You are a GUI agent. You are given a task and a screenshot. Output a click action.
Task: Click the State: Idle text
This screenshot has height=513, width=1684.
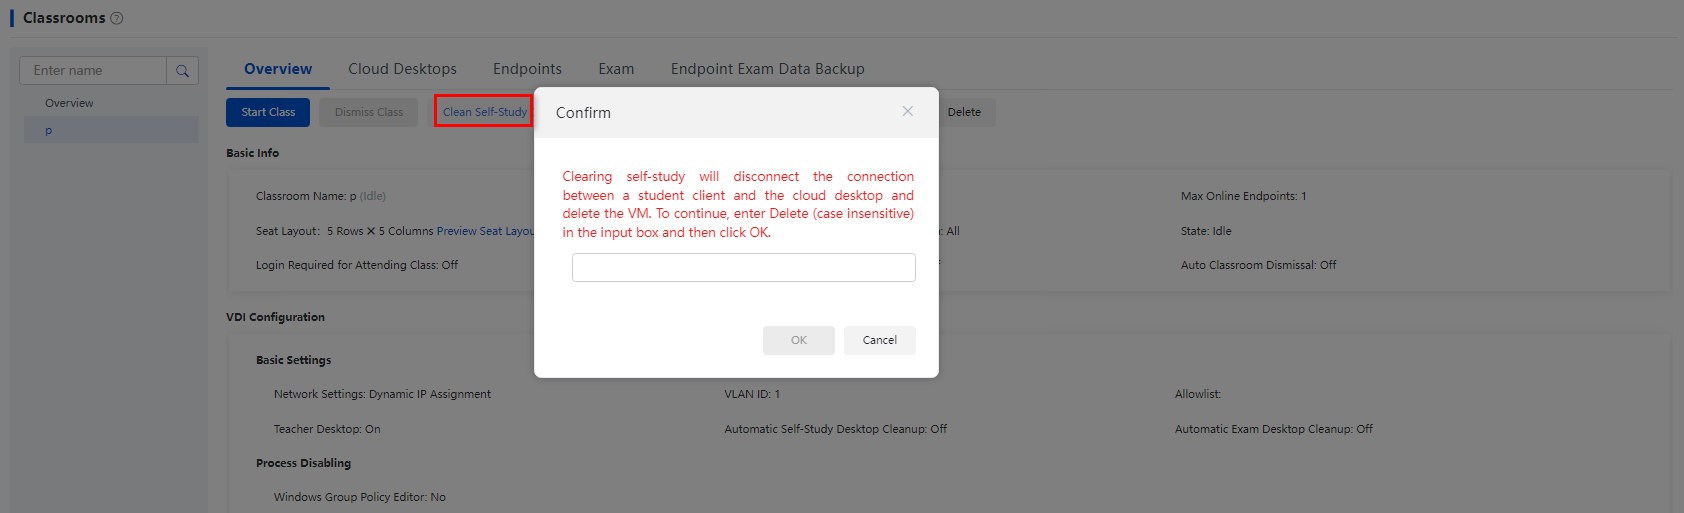point(1206,231)
